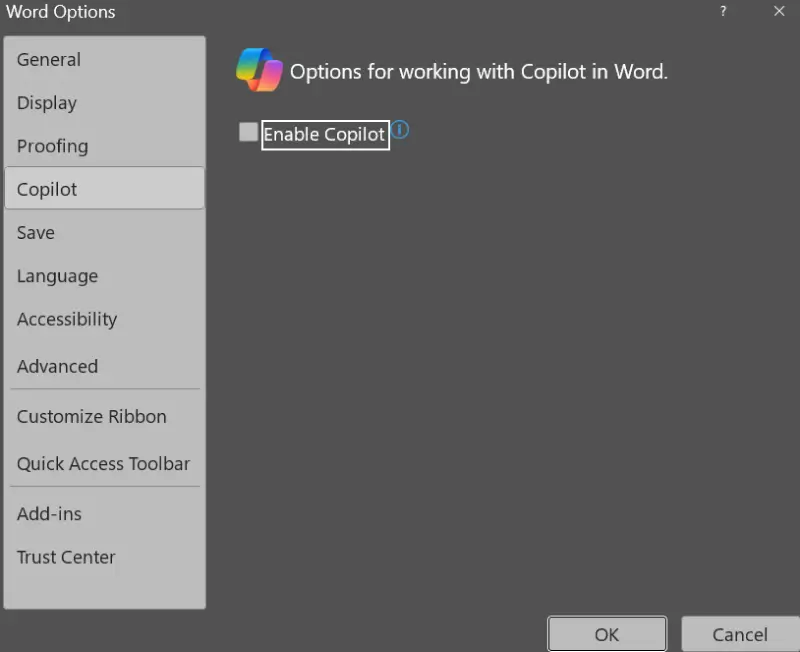Click the Copilot logo icon in header
The image size is (800, 652).
pos(259,70)
